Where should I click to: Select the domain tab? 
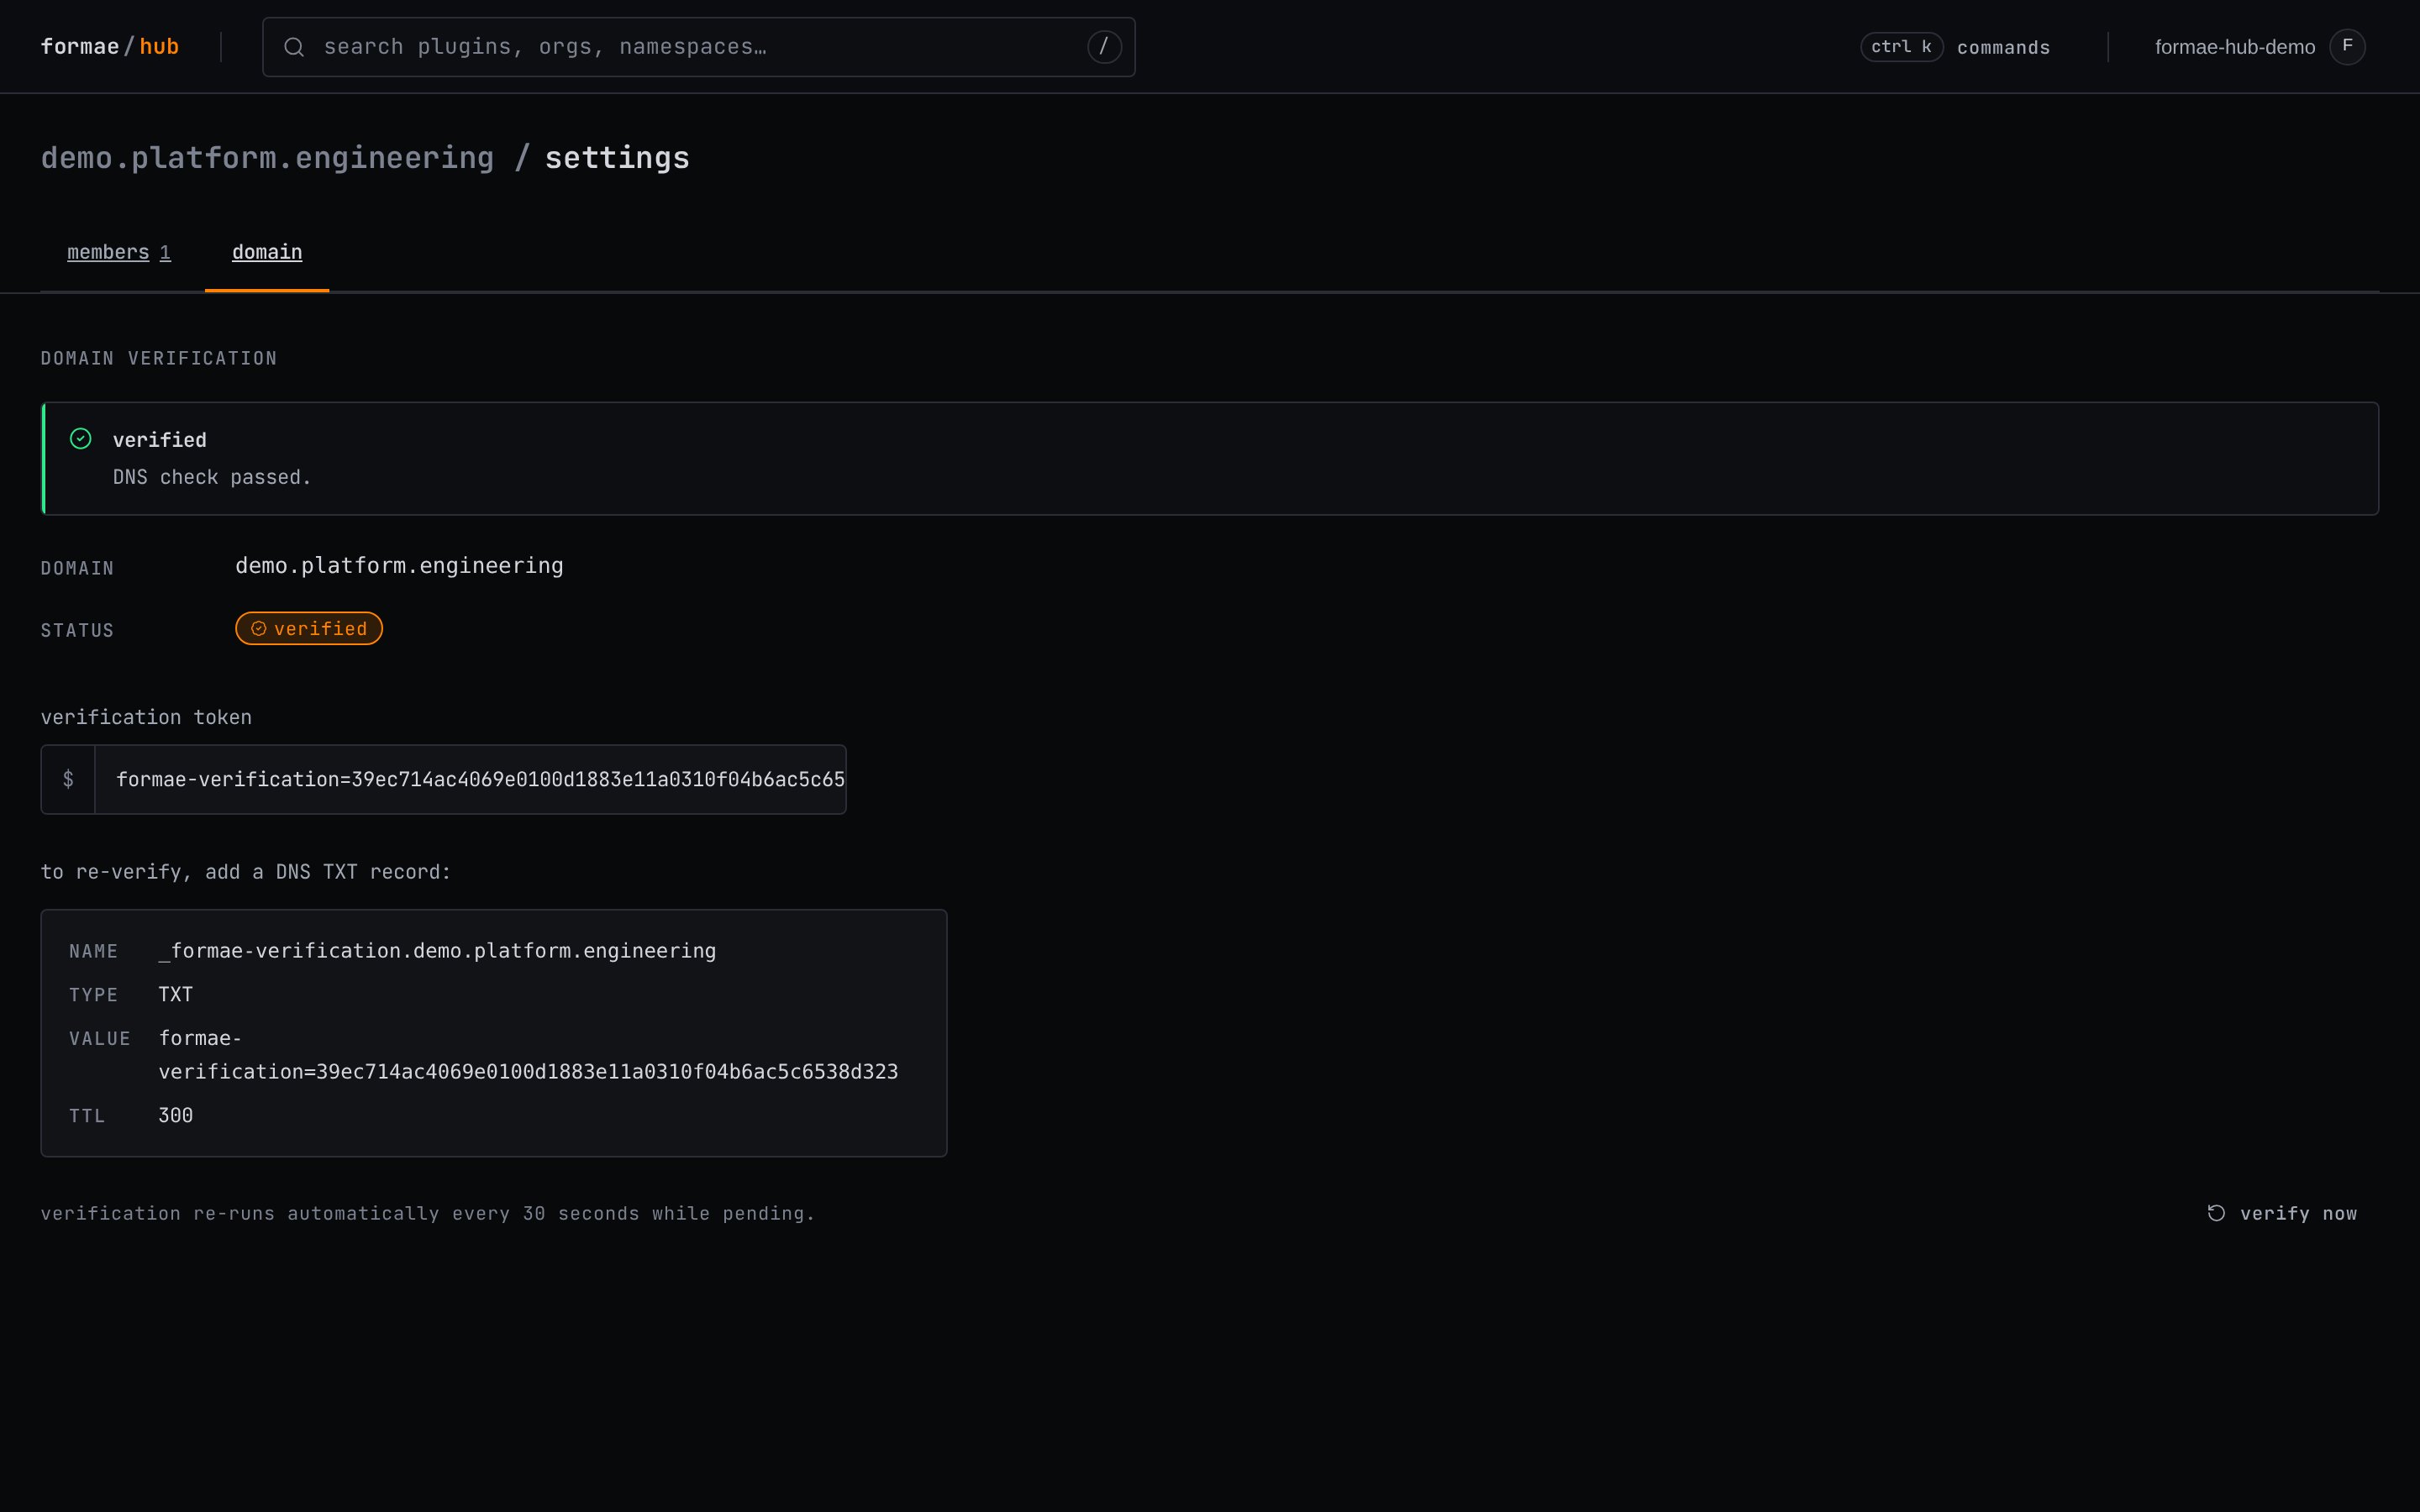(x=267, y=252)
